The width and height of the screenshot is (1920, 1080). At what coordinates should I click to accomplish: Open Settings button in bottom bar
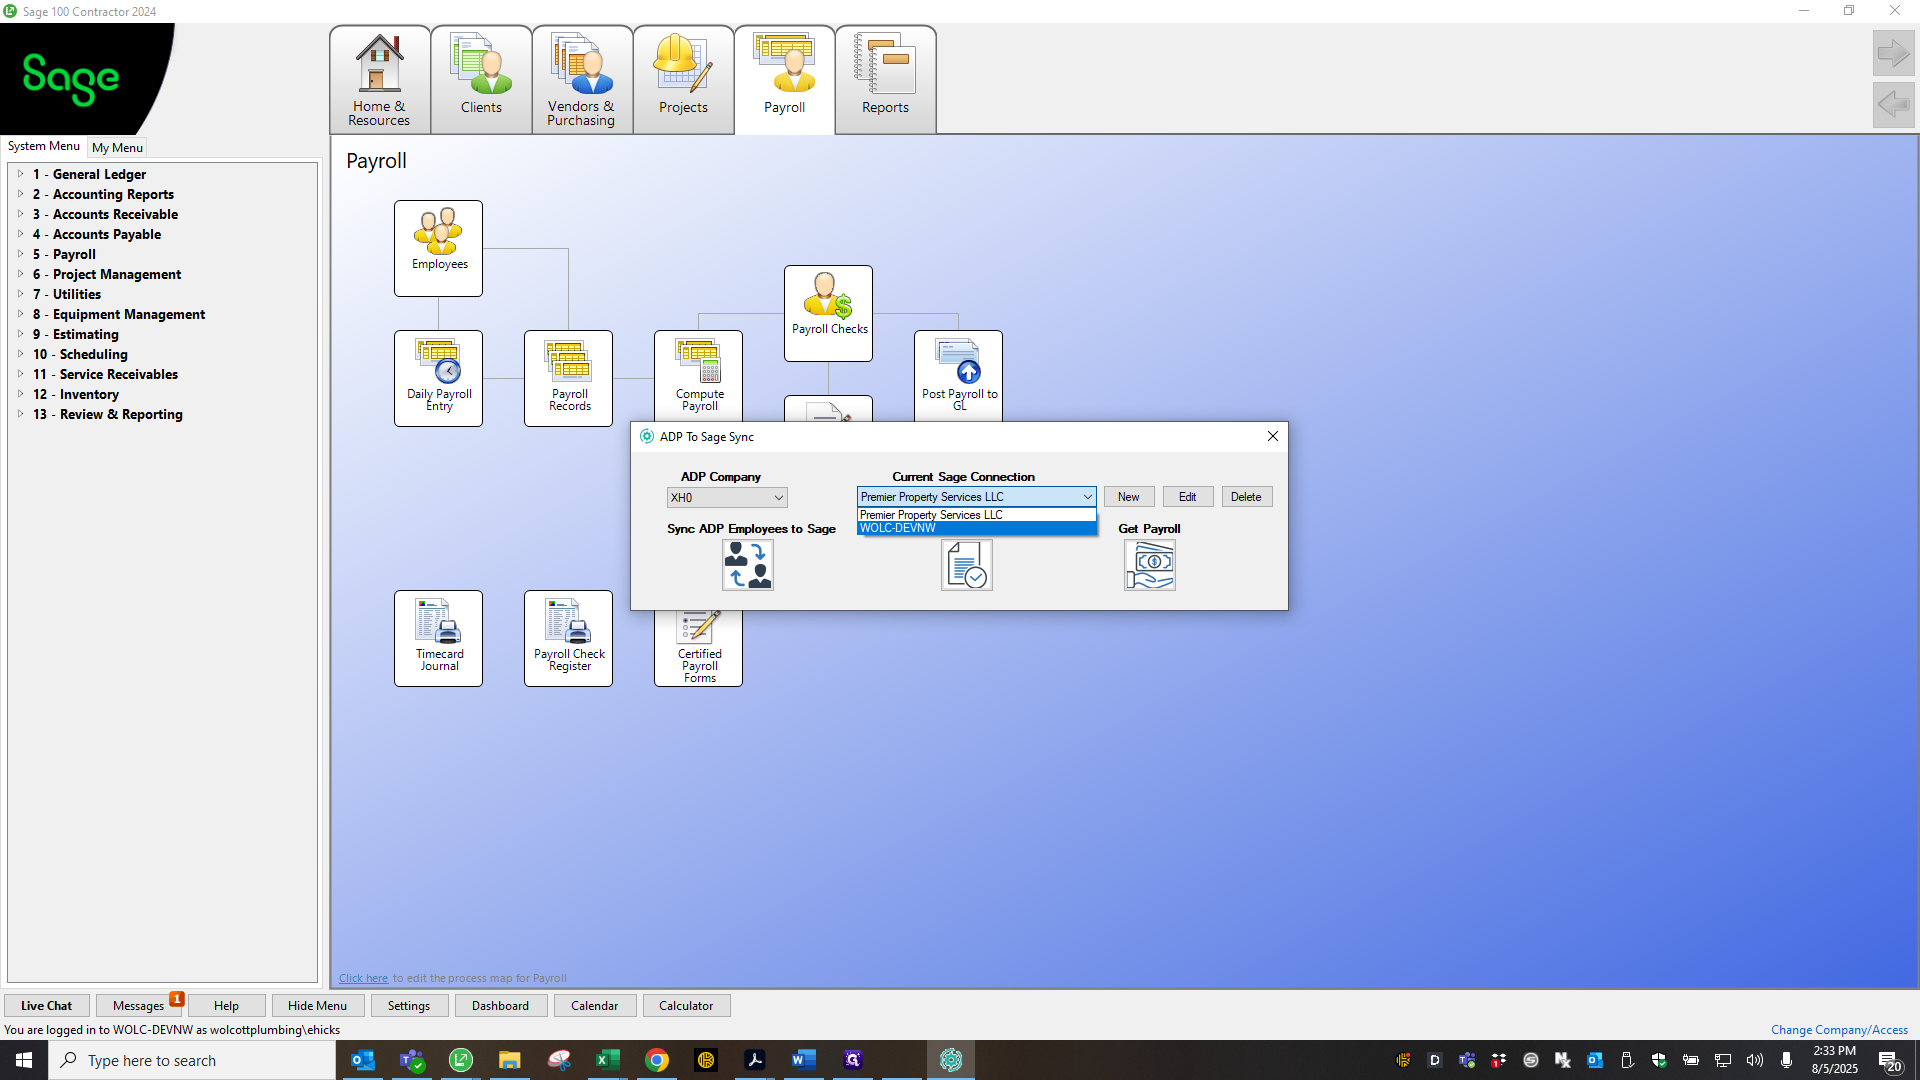click(x=409, y=1006)
